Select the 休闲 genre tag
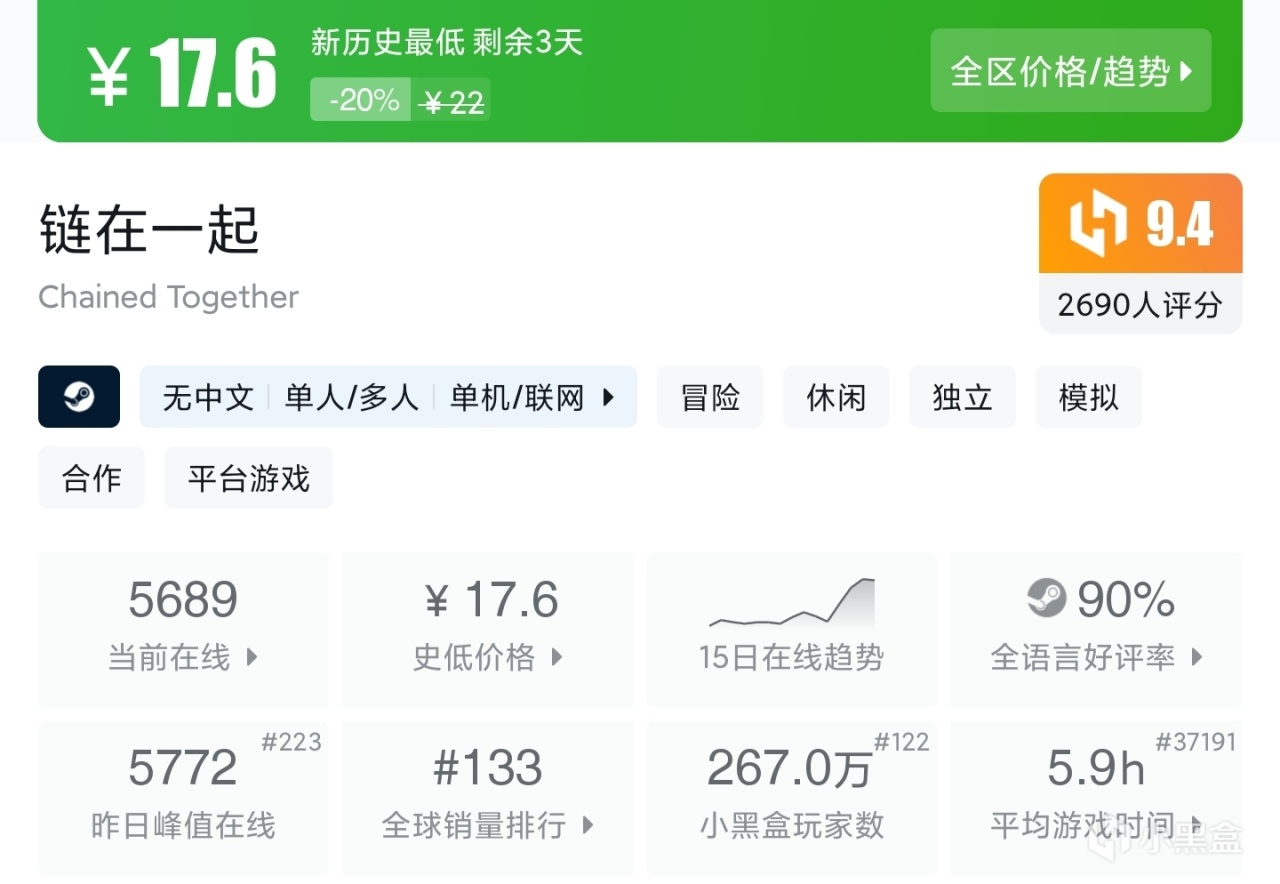1280x884 pixels. pyautogui.click(x=836, y=397)
